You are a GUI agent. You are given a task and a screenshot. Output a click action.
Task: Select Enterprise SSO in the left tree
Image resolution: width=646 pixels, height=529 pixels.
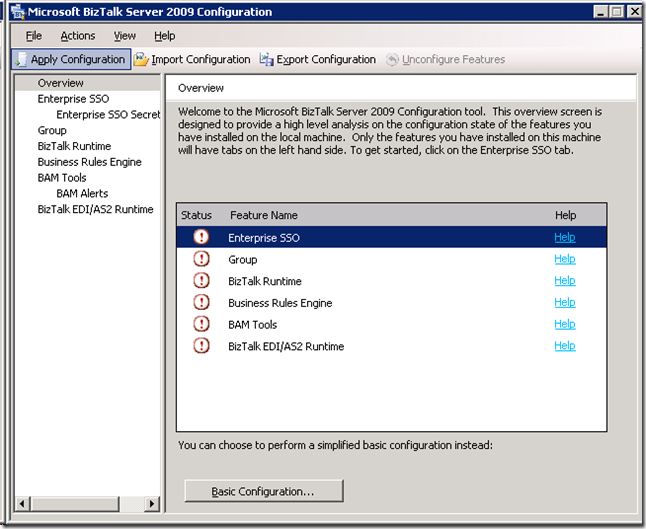(73, 99)
